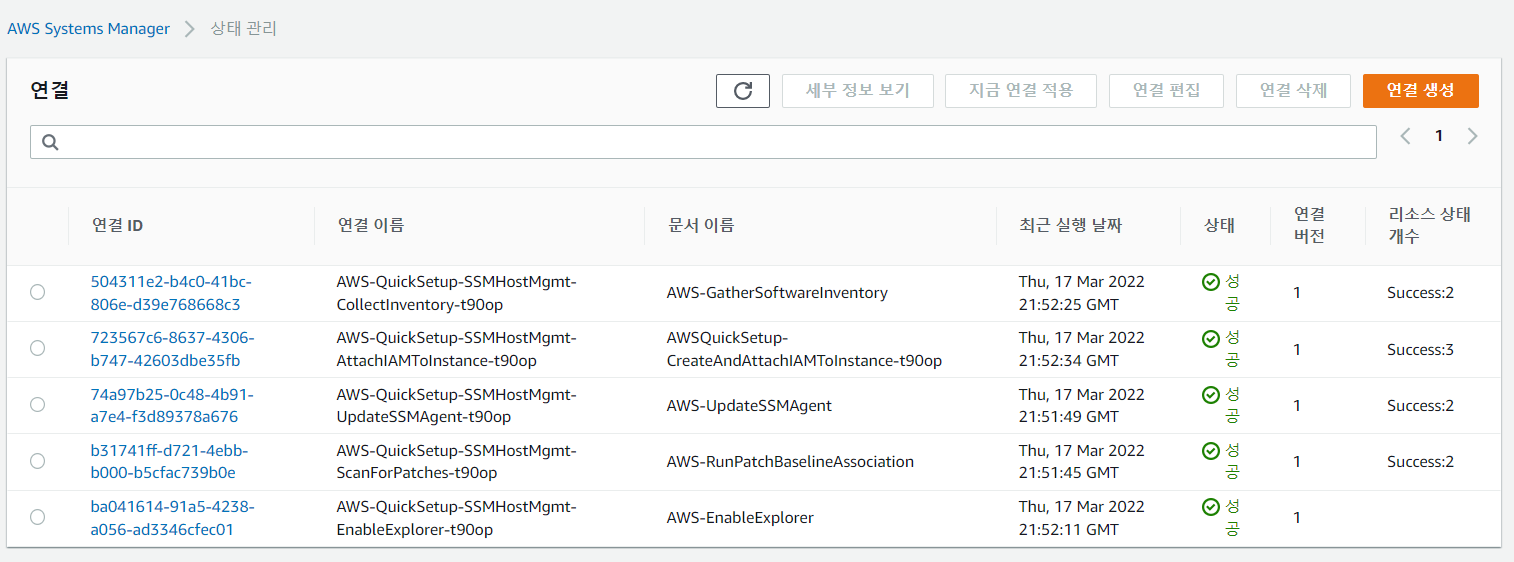Open association ID 504311e2-b4c0-41bc link
This screenshot has width=1514, height=562.
tap(171, 293)
